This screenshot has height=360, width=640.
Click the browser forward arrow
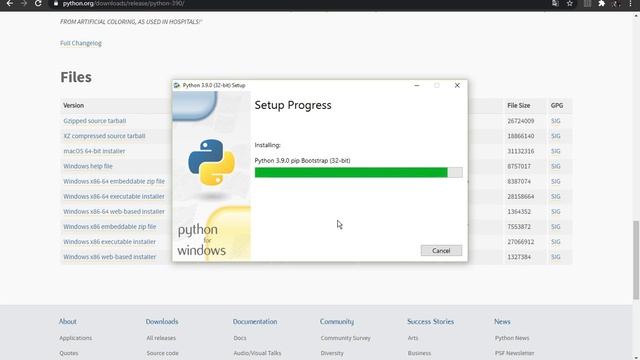tap(24, 3)
